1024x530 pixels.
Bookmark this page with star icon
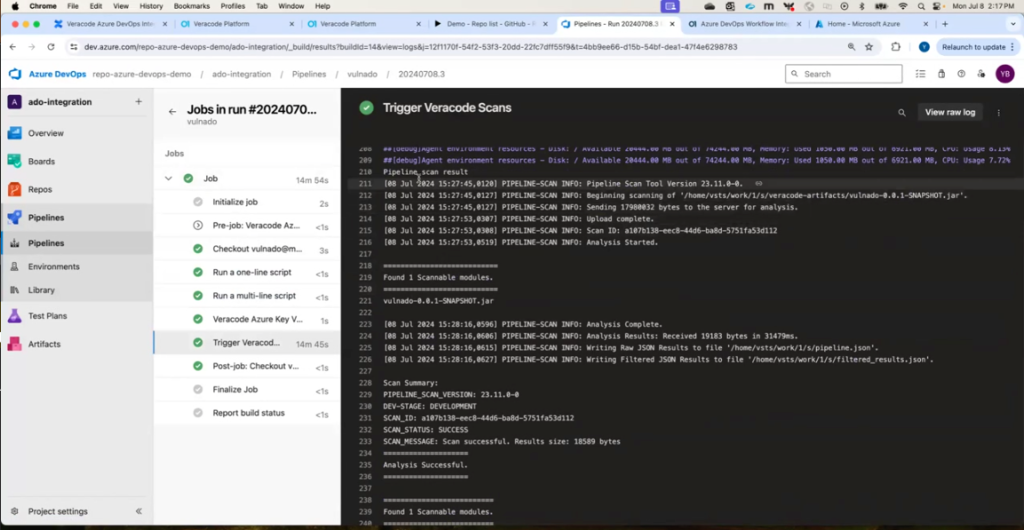(869, 47)
